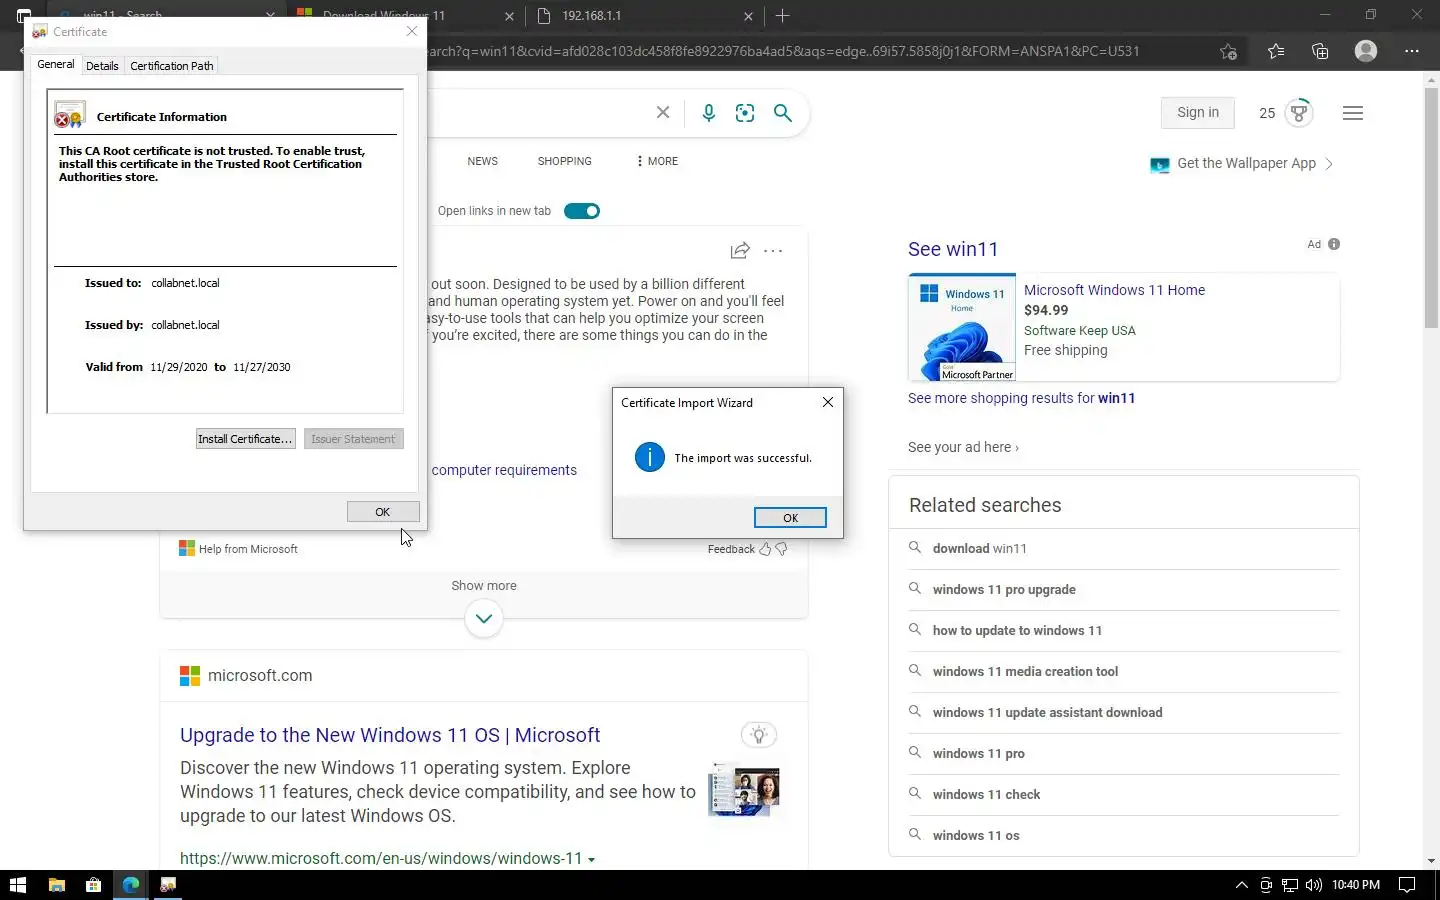Open a new browser tab
This screenshot has height=900, width=1440.
point(783,15)
